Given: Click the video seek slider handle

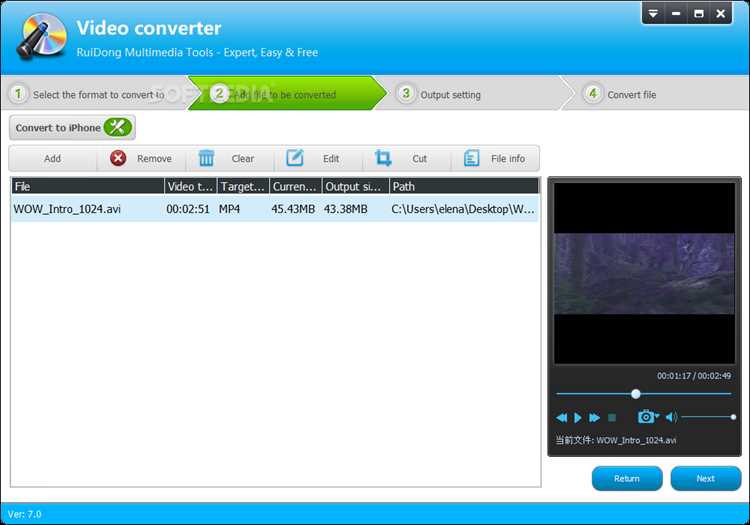Looking at the screenshot, I should pyautogui.click(x=636, y=394).
